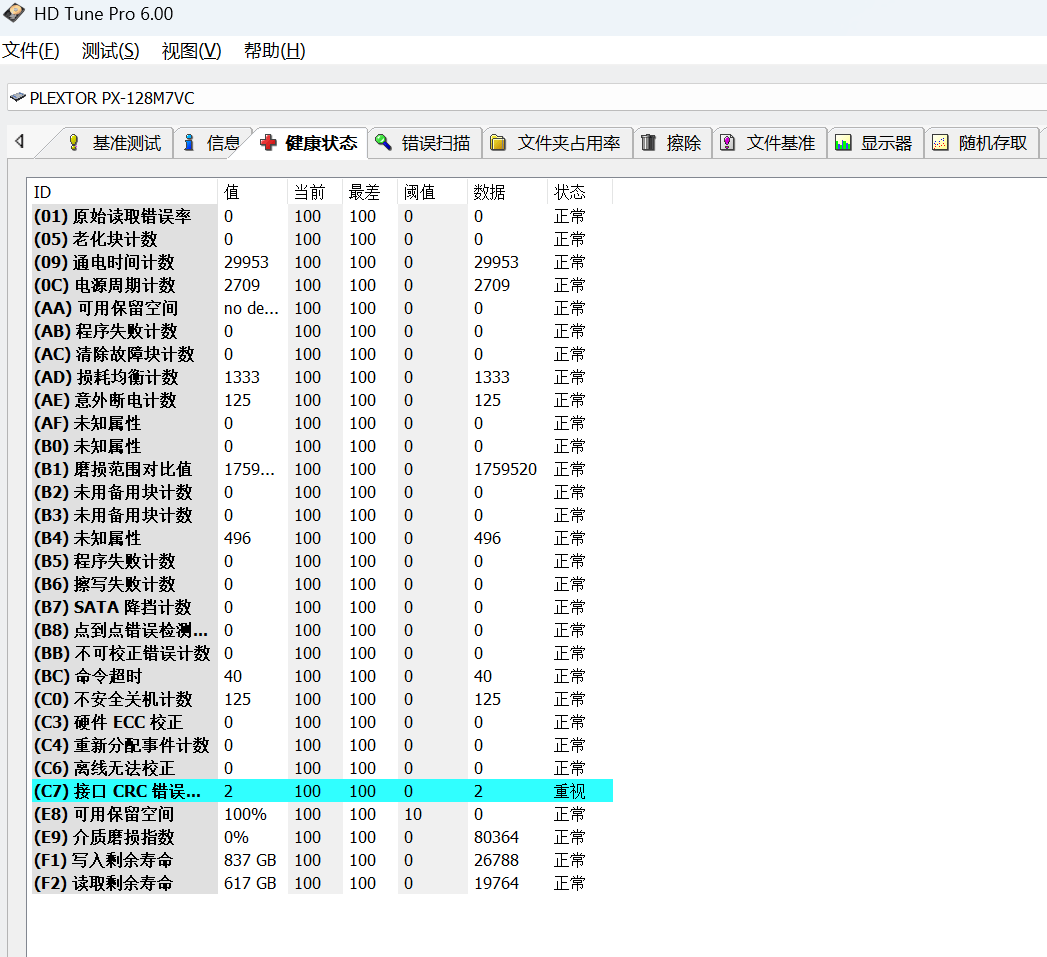Click the 重视 status in C7 row
Image resolution: width=1047 pixels, height=957 pixels.
(x=570, y=791)
